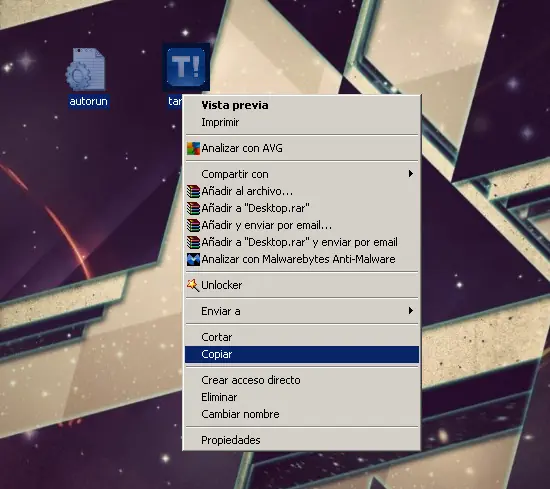Screen dimensions: 550x489
Task: Choose Vista previa from context menu
Action: click(x=302, y=105)
